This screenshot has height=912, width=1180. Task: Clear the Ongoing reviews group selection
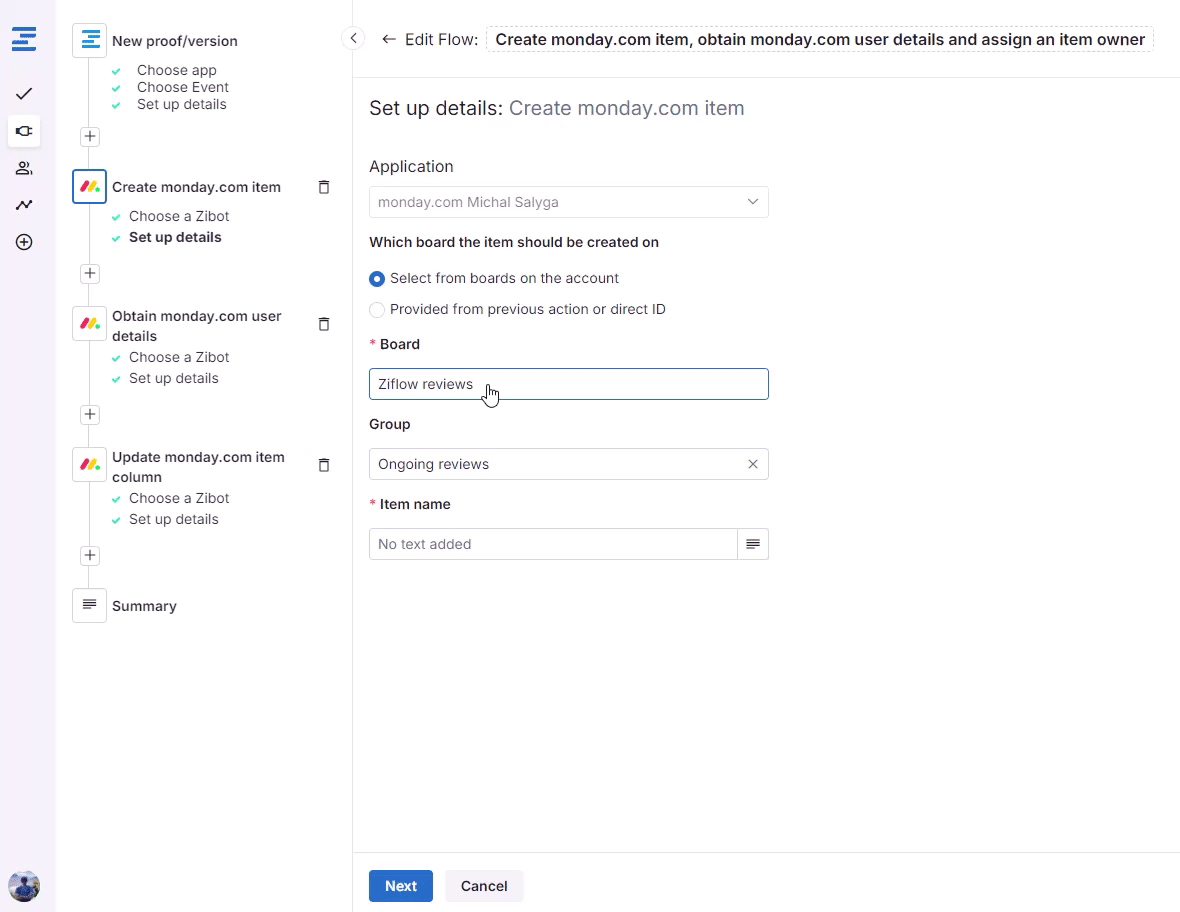[753, 464]
